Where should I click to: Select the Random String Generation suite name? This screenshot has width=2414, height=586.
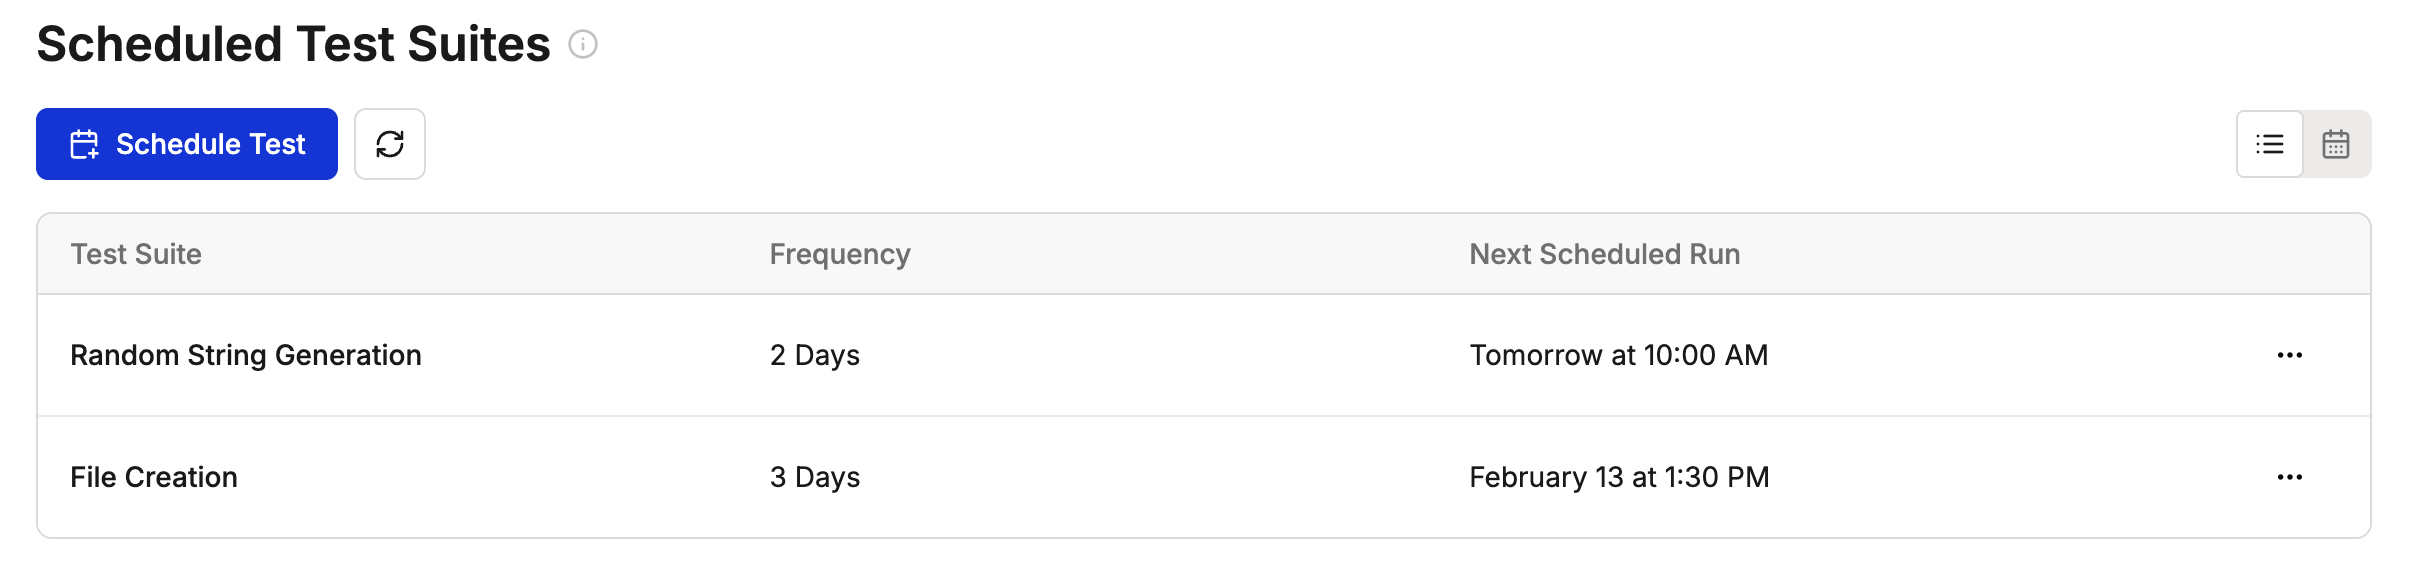[x=246, y=355]
